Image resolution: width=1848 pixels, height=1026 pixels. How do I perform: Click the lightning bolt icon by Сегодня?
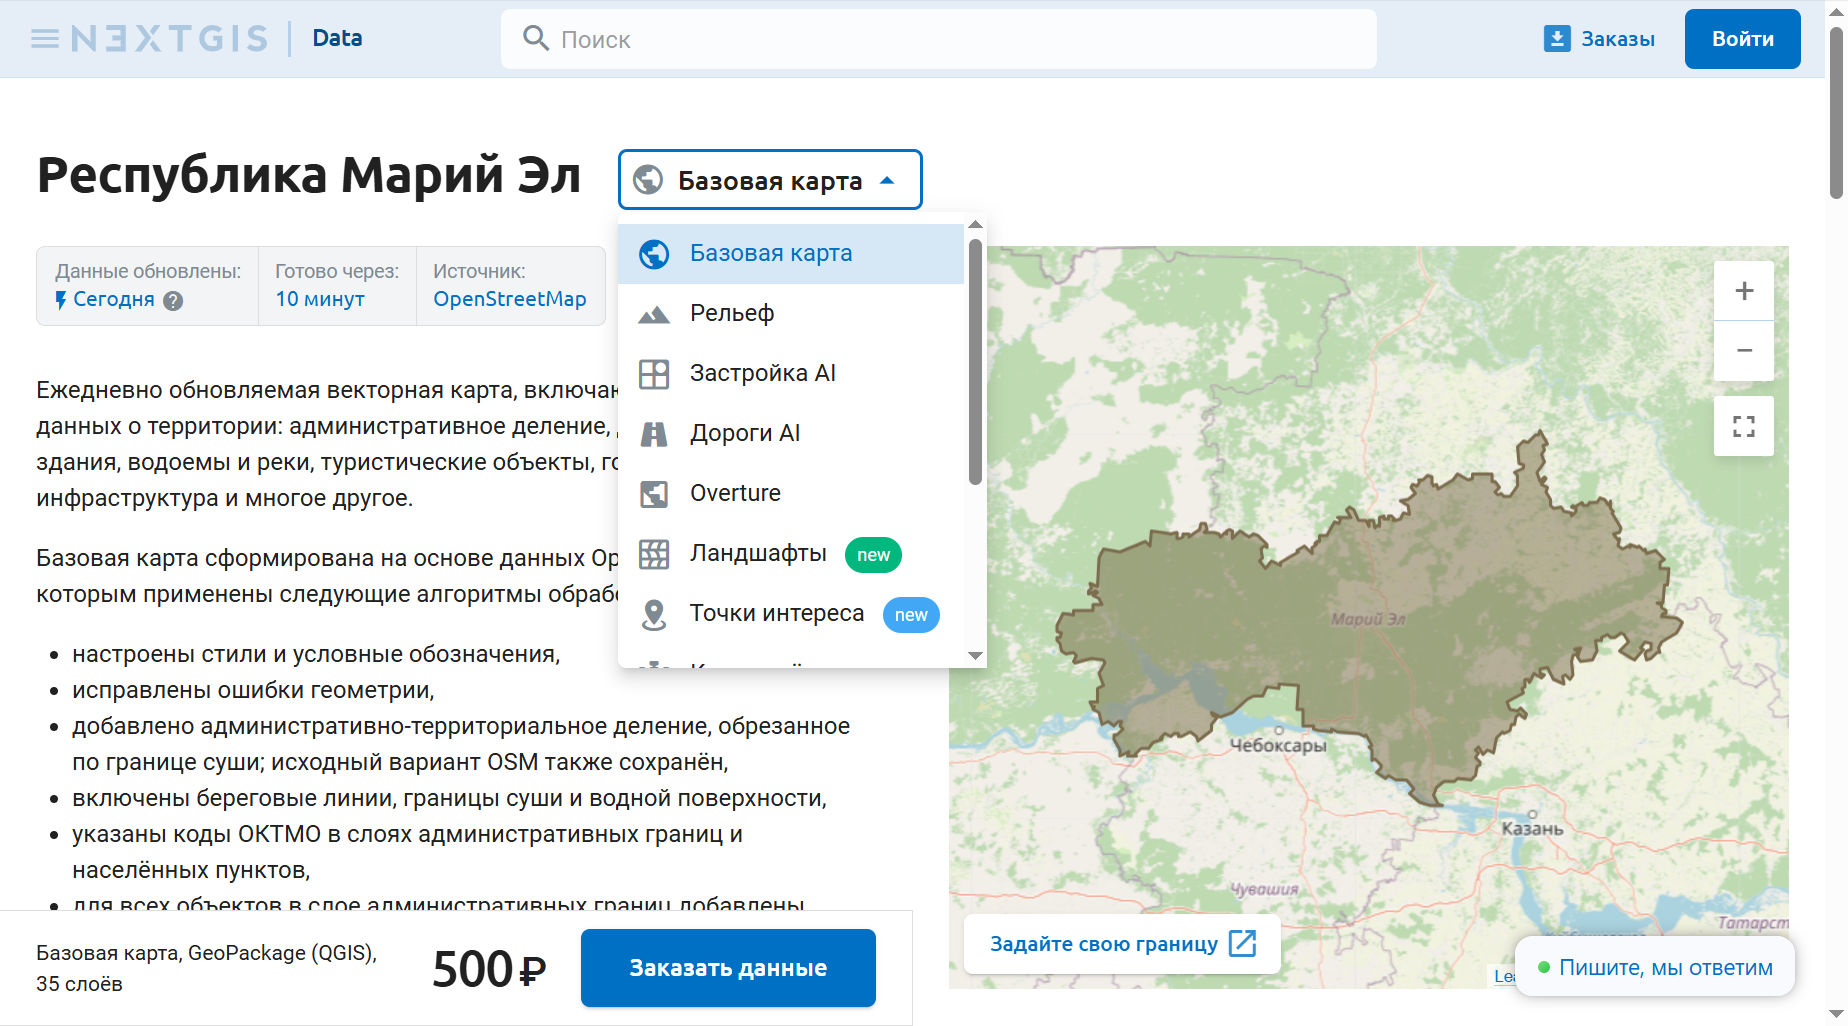[61, 300]
